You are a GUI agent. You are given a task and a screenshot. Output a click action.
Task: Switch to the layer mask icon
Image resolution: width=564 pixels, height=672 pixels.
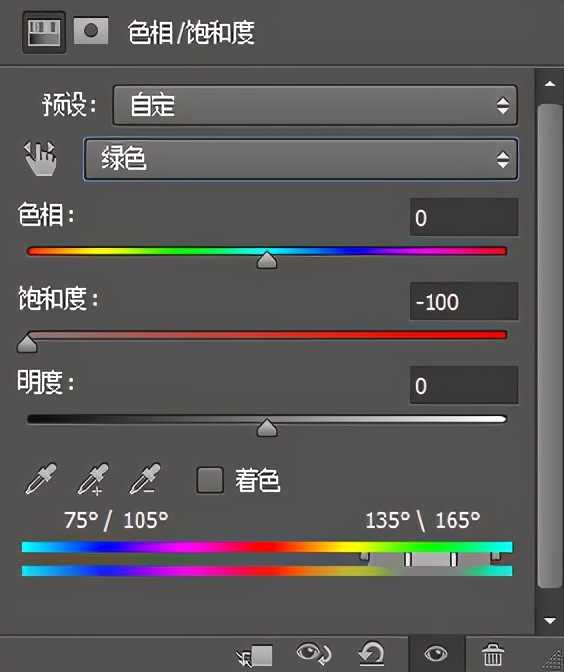91,31
